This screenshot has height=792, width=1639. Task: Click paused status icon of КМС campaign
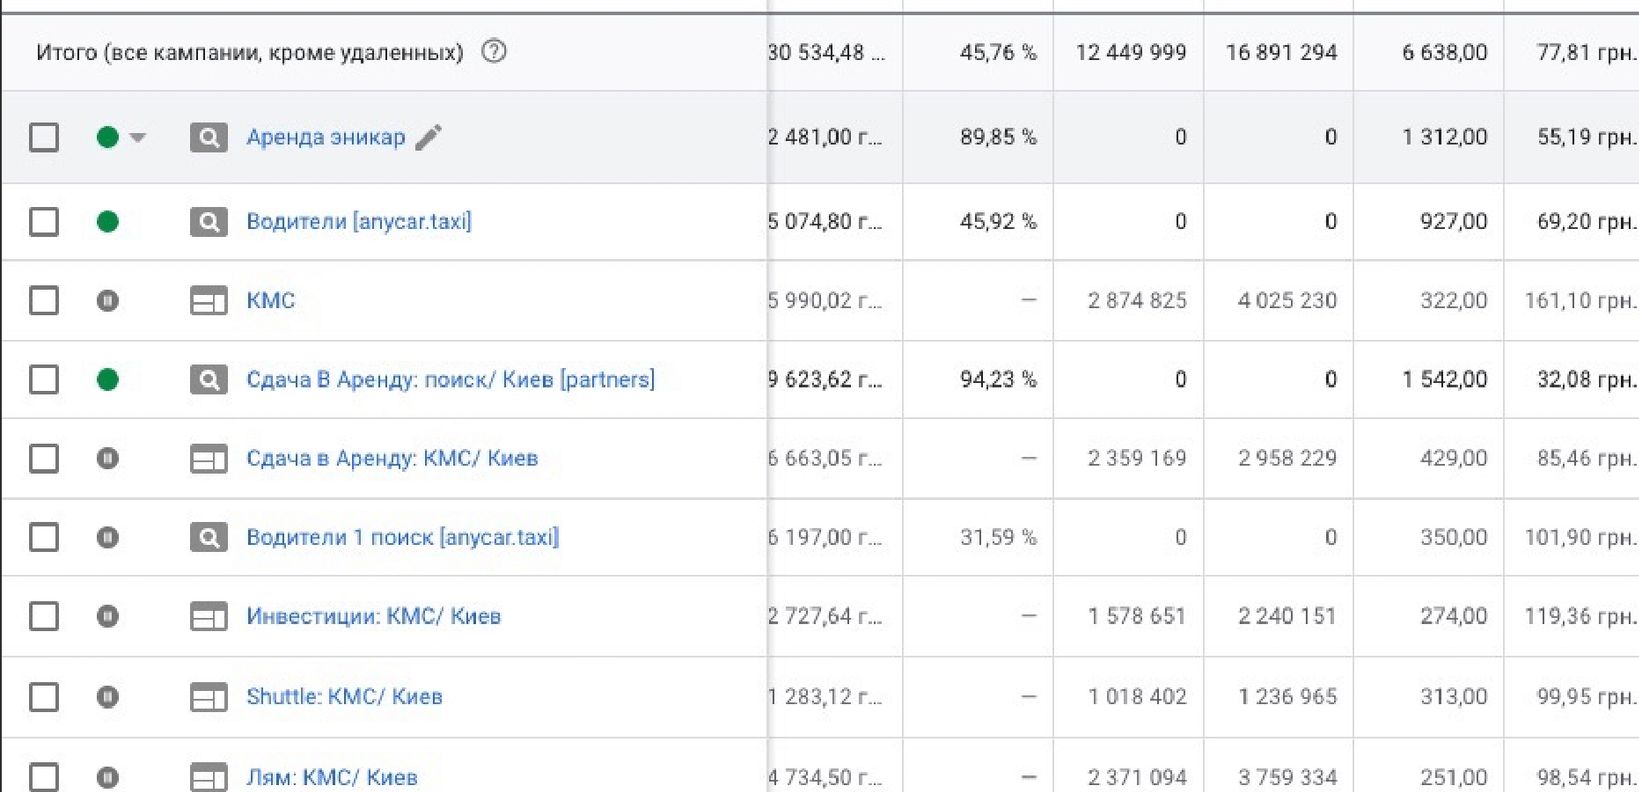[x=108, y=300]
